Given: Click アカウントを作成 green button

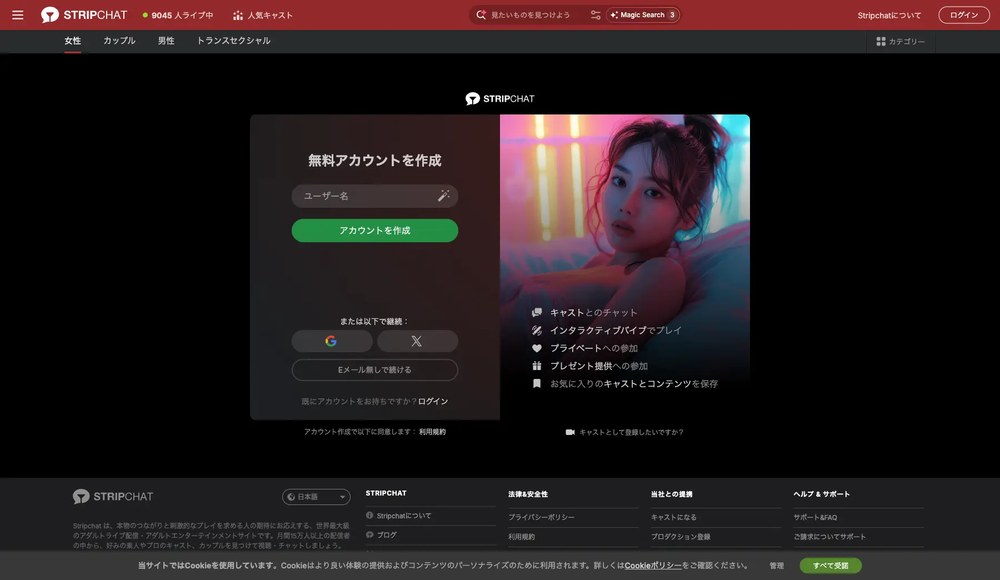Looking at the screenshot, I should click(374, 230).
